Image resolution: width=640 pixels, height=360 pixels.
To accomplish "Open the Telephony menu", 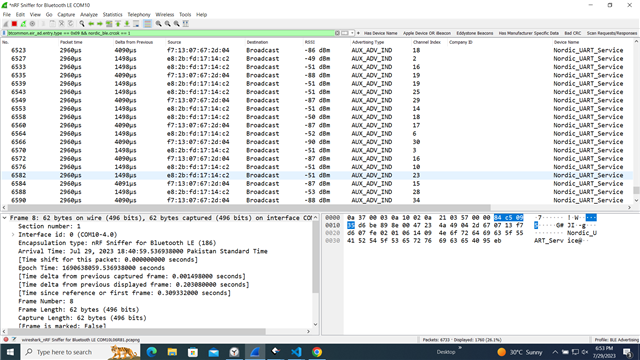I will (139, 14).
